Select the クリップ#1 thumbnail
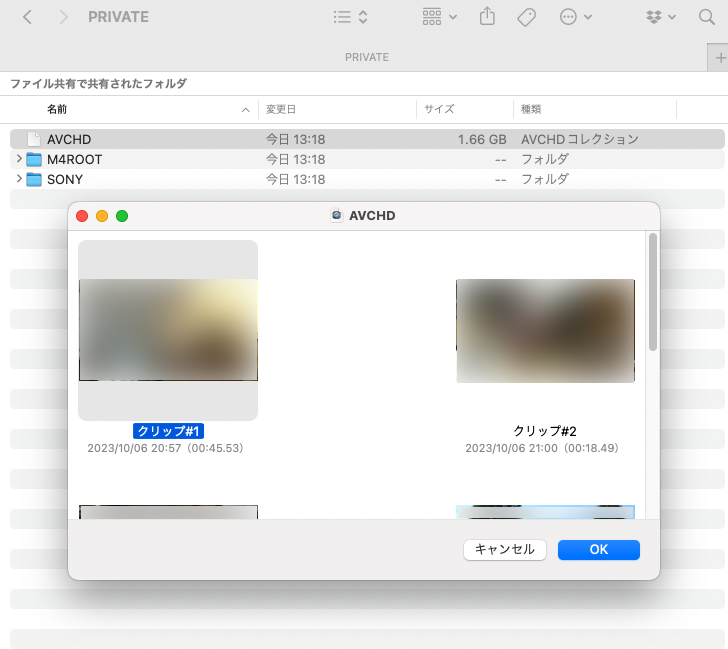The image size is (728, 649). [168, 330]
